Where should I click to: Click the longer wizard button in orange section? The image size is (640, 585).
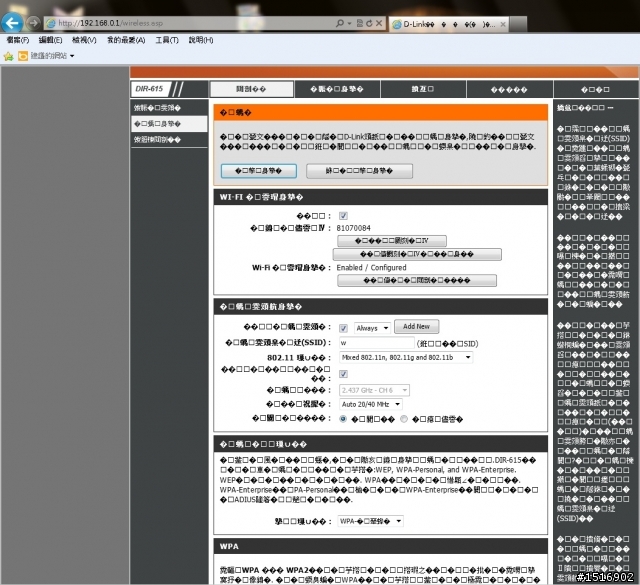tap(359, 171)
